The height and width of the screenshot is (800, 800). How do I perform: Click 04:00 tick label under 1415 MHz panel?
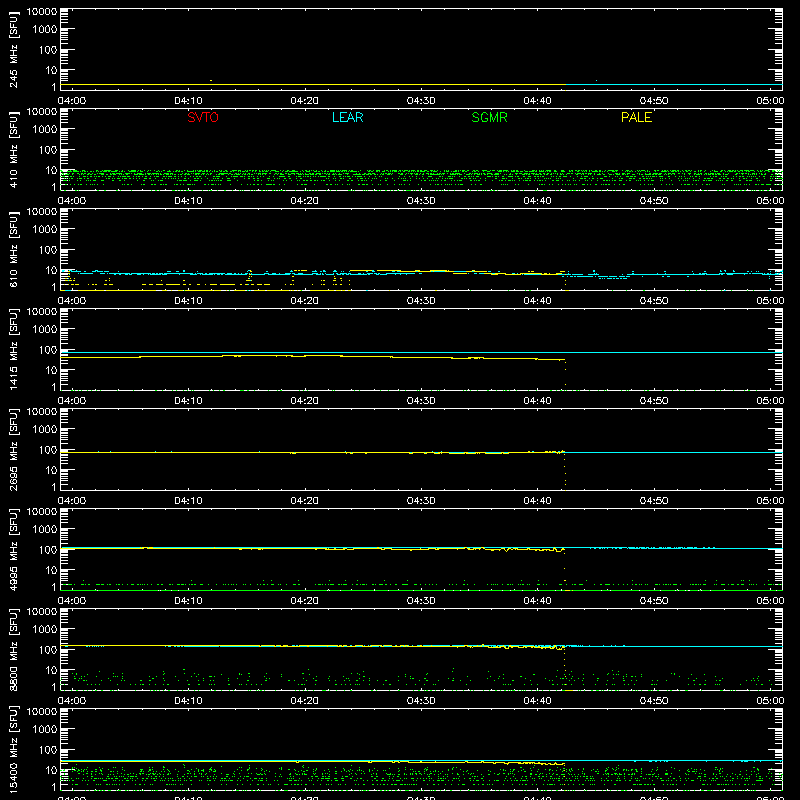[71, 401]
